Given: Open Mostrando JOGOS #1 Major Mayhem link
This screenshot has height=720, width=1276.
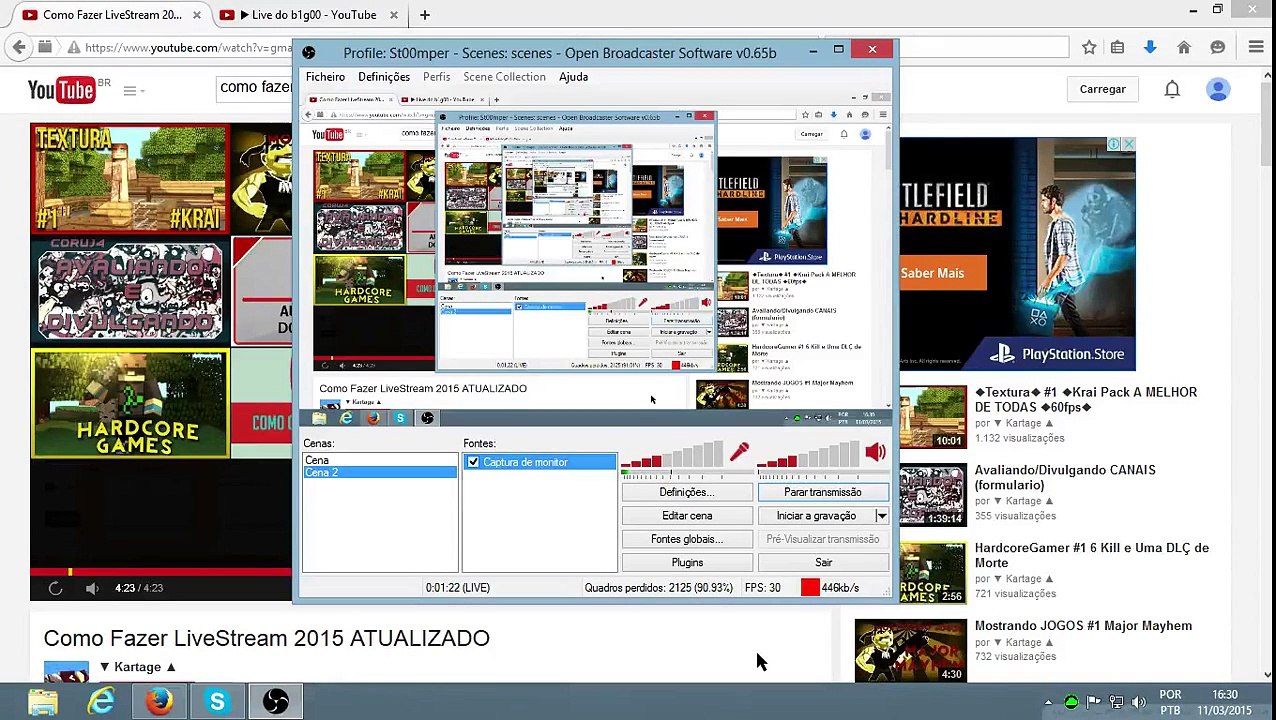Looking at the screenshot, I should [x=1083, y=626].
